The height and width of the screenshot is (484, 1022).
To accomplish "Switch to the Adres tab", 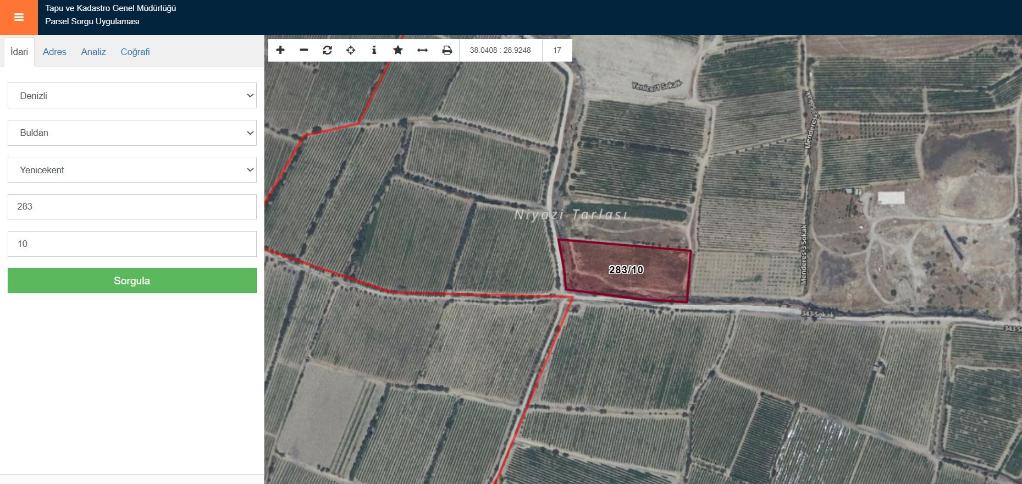I will pos(55,52).
